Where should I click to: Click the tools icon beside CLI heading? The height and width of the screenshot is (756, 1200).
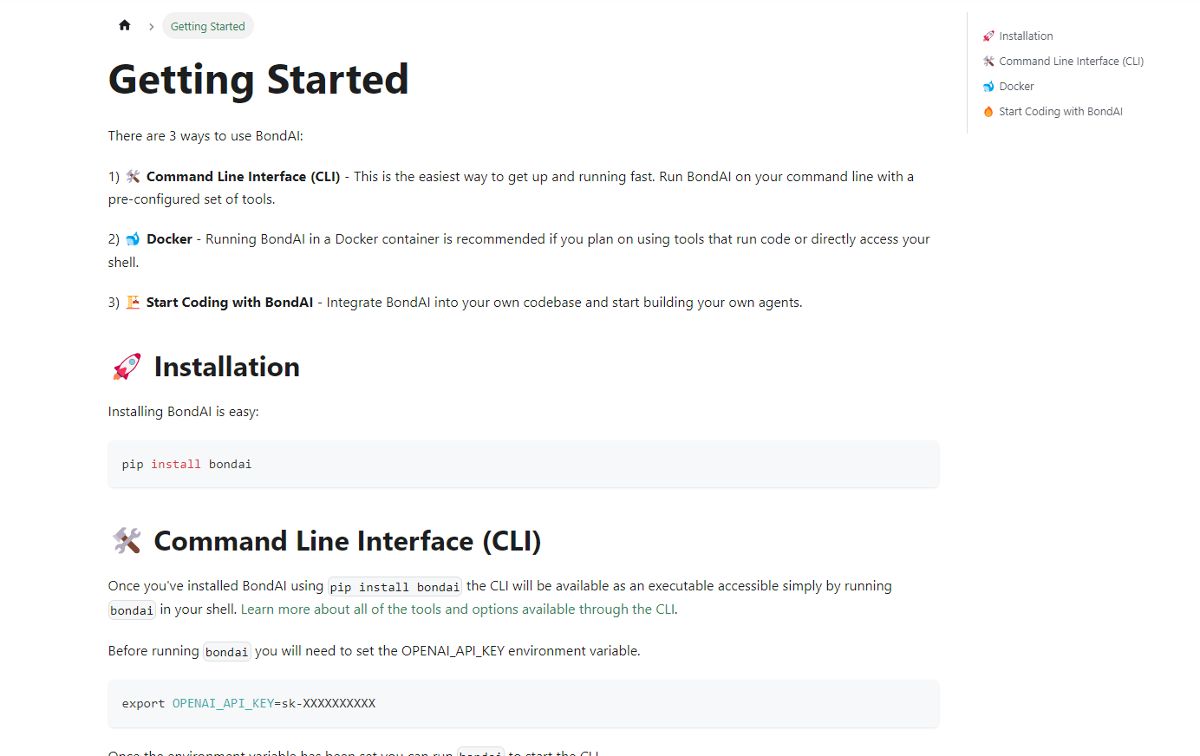126,542
